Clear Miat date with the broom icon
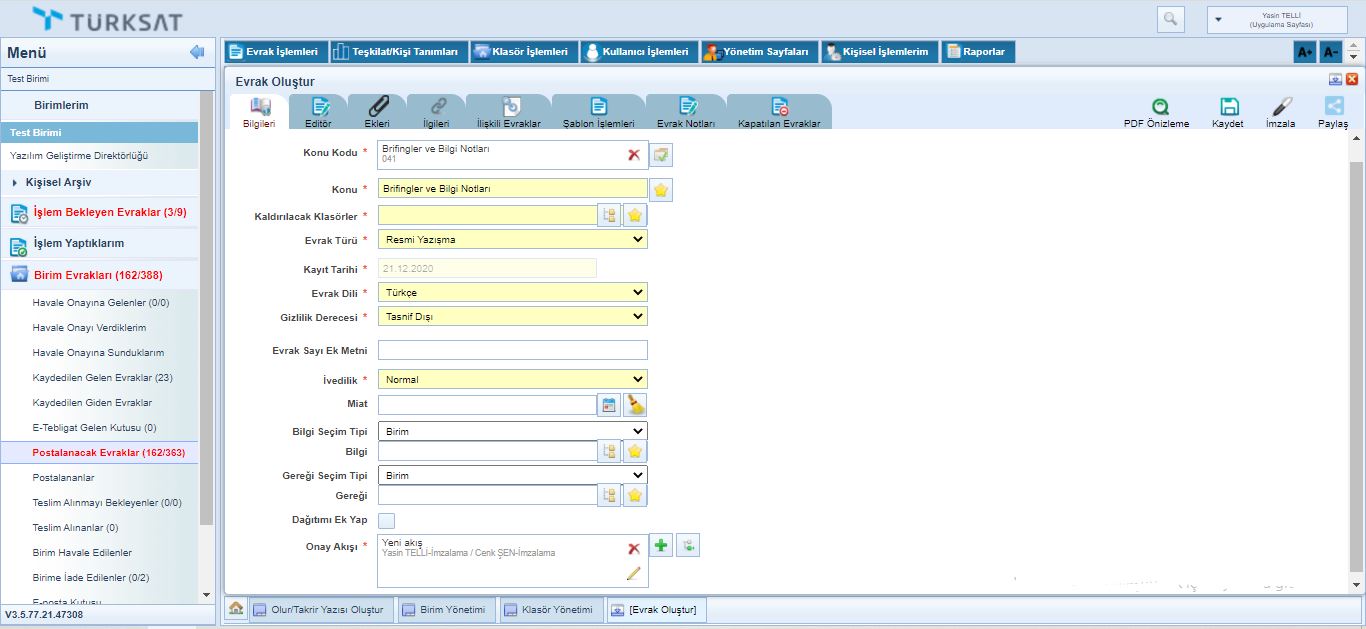The image size is (1366, 629). (x=635, y=405)
